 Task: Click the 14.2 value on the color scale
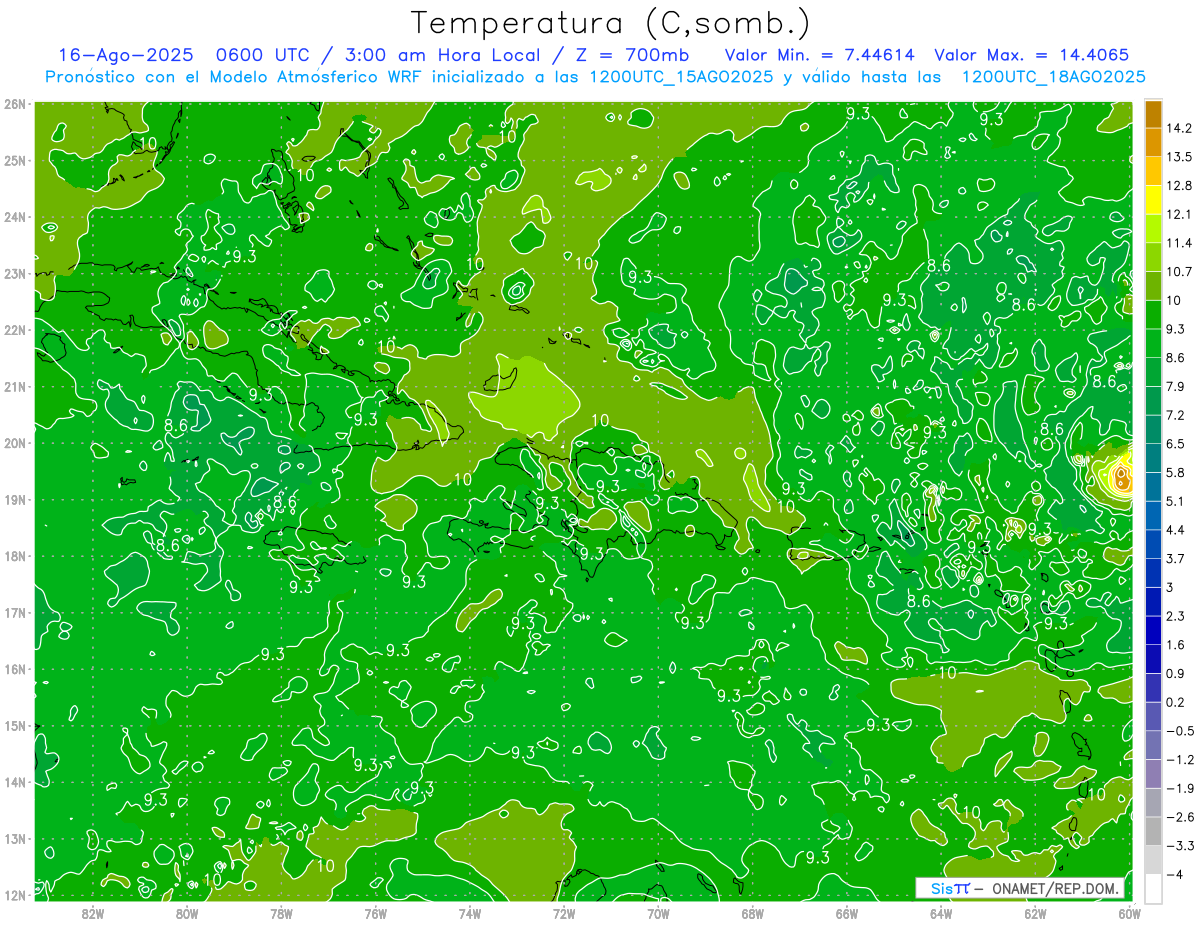tap(1177, 128)
